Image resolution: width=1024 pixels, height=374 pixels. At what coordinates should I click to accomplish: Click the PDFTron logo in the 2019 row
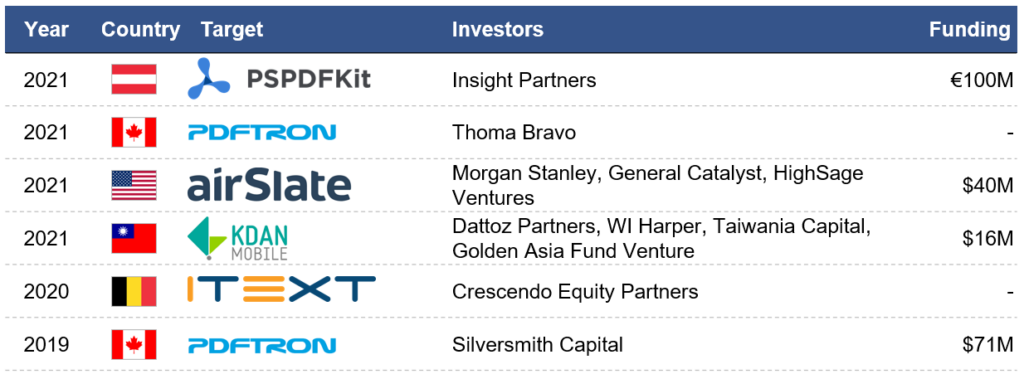click(262, 345)
